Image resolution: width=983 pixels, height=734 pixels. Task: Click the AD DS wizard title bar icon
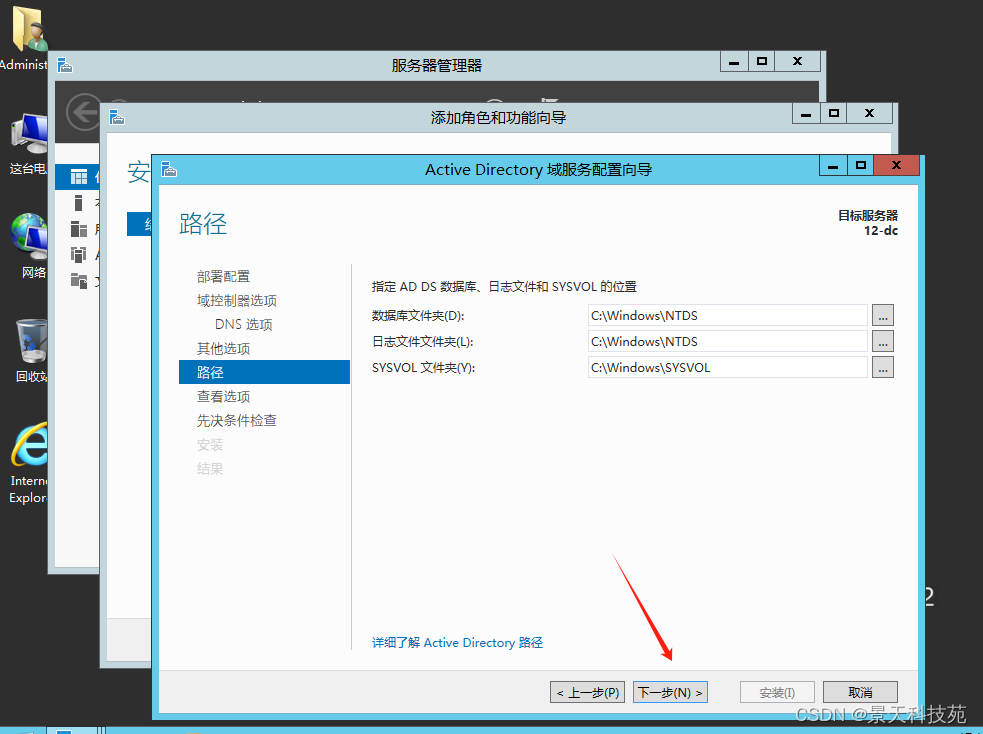point(169,169)
